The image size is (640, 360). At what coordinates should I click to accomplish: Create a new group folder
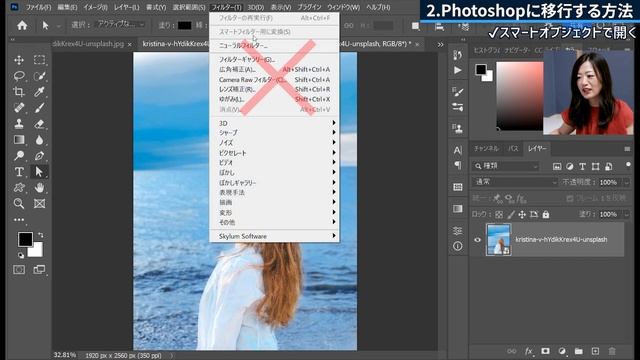coord(578,351)
